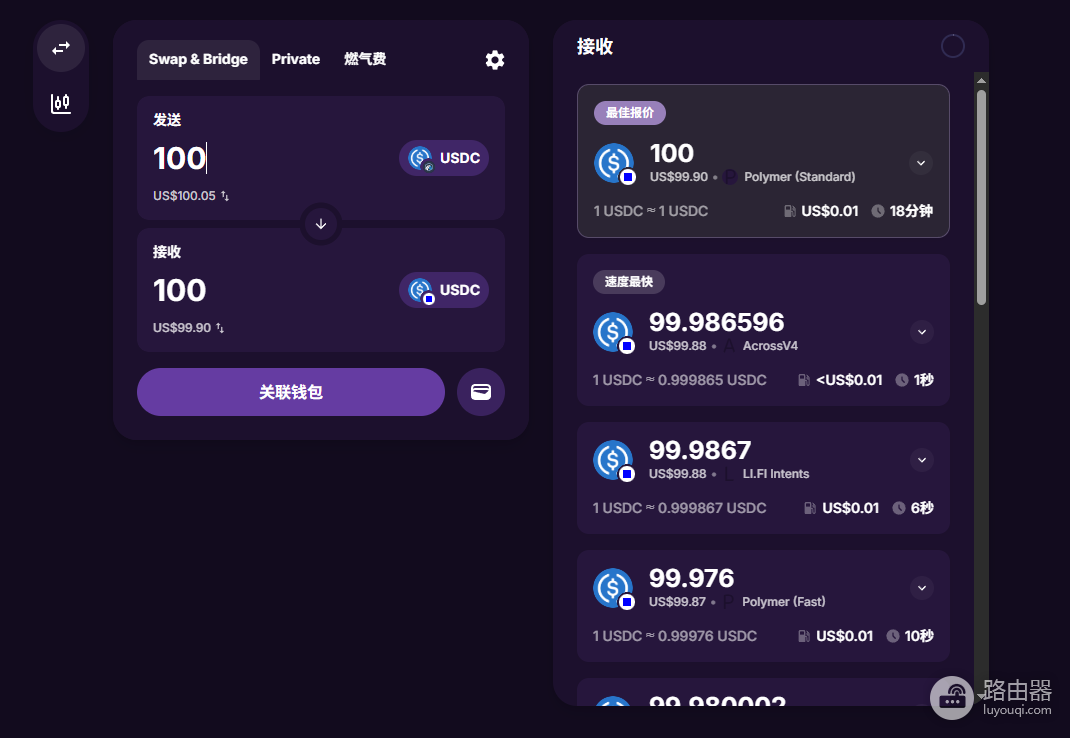This screenshot has height=738, width=1070.
Task: Switch to the Swap & Bridge tab
Action: pos(198,59)
